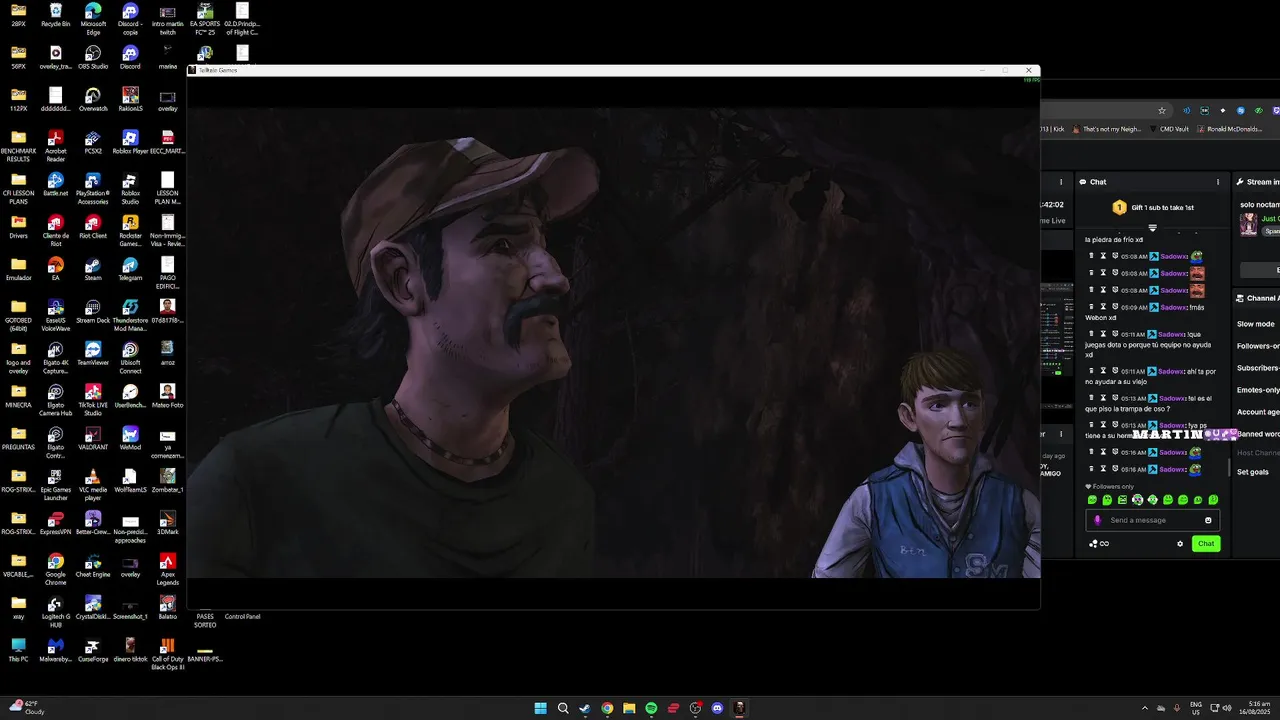Launch Riot Client from the desktop

pyautogui.click(x=93, y=226)
